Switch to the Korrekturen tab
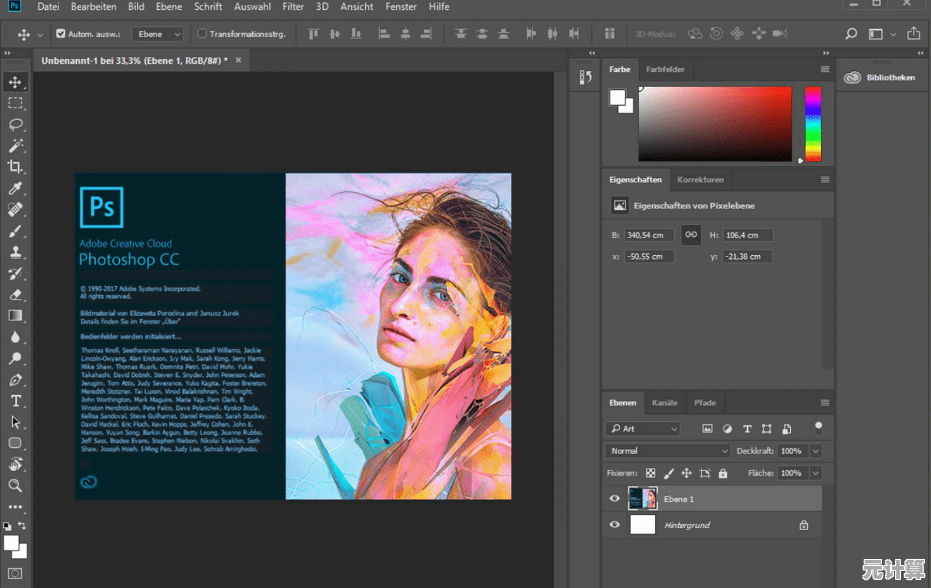This screenshot has width=931, height=588. (x=700, y=180)
